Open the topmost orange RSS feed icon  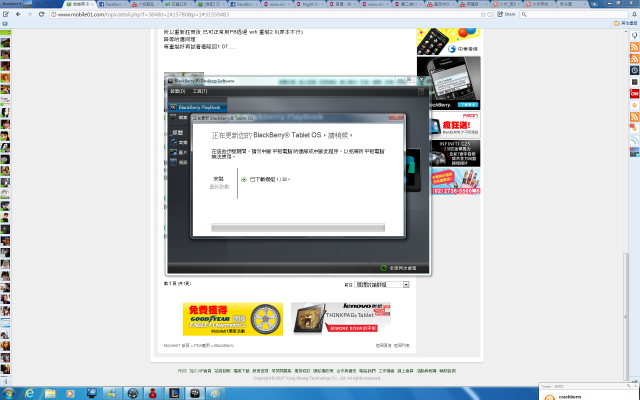coord(634,47)
